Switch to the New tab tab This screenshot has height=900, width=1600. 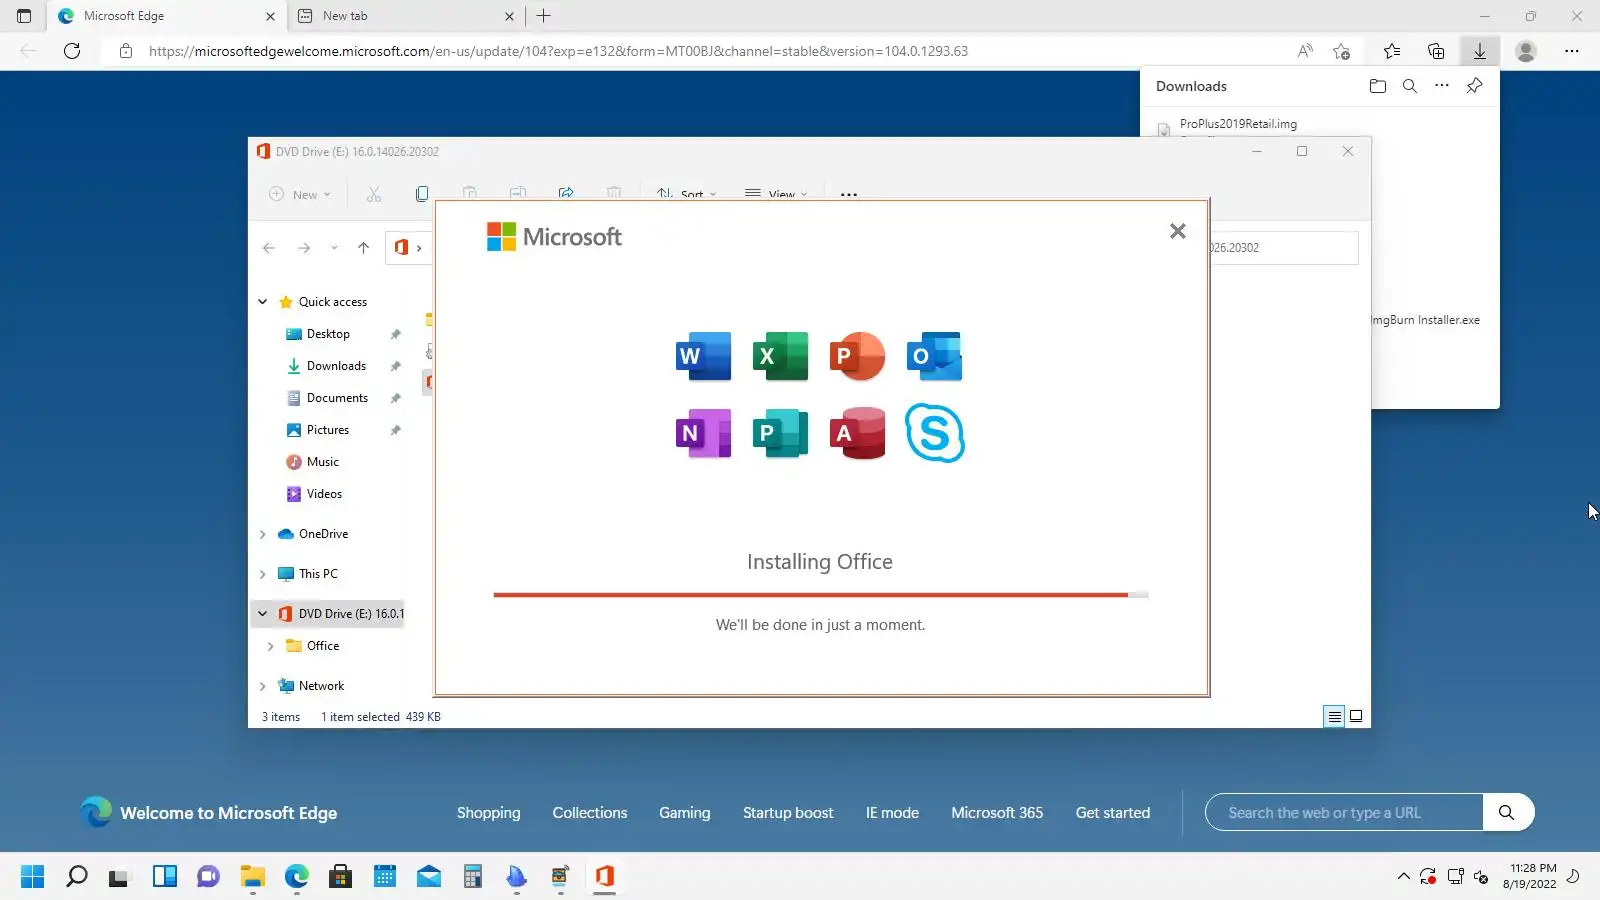[x=404, y=16]
